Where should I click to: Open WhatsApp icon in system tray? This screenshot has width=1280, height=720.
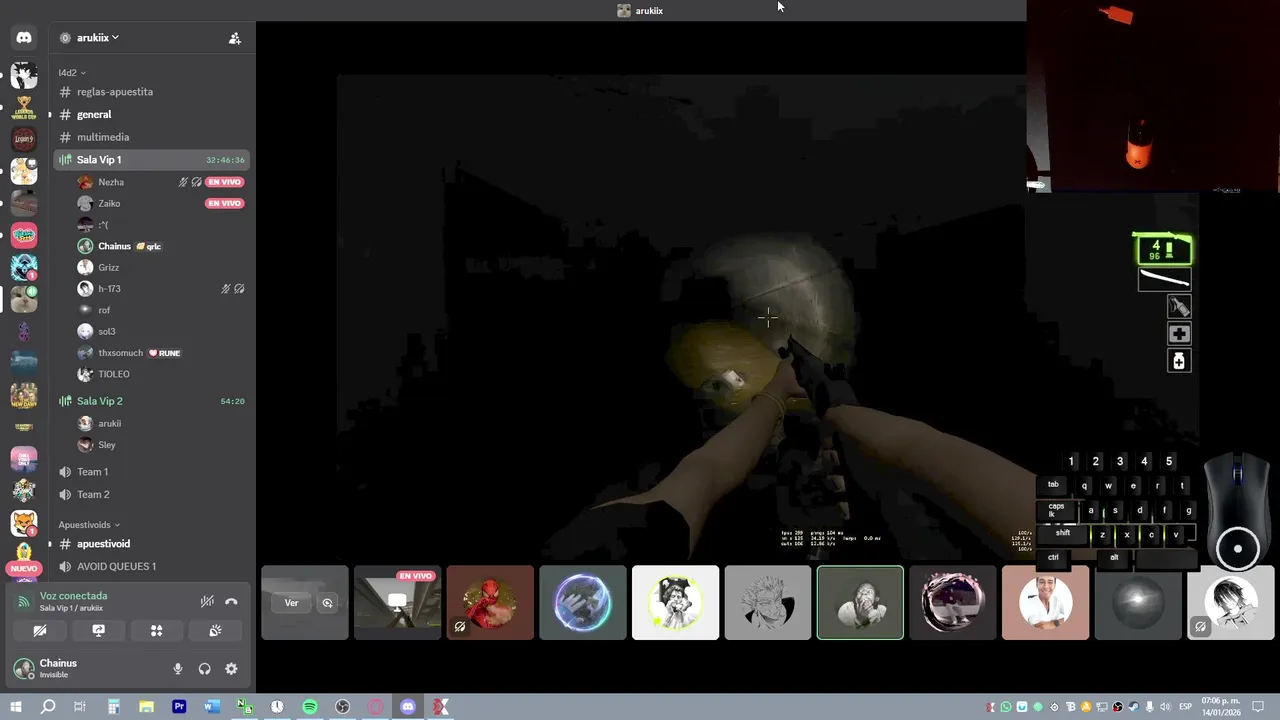[x=1006, y=707]
